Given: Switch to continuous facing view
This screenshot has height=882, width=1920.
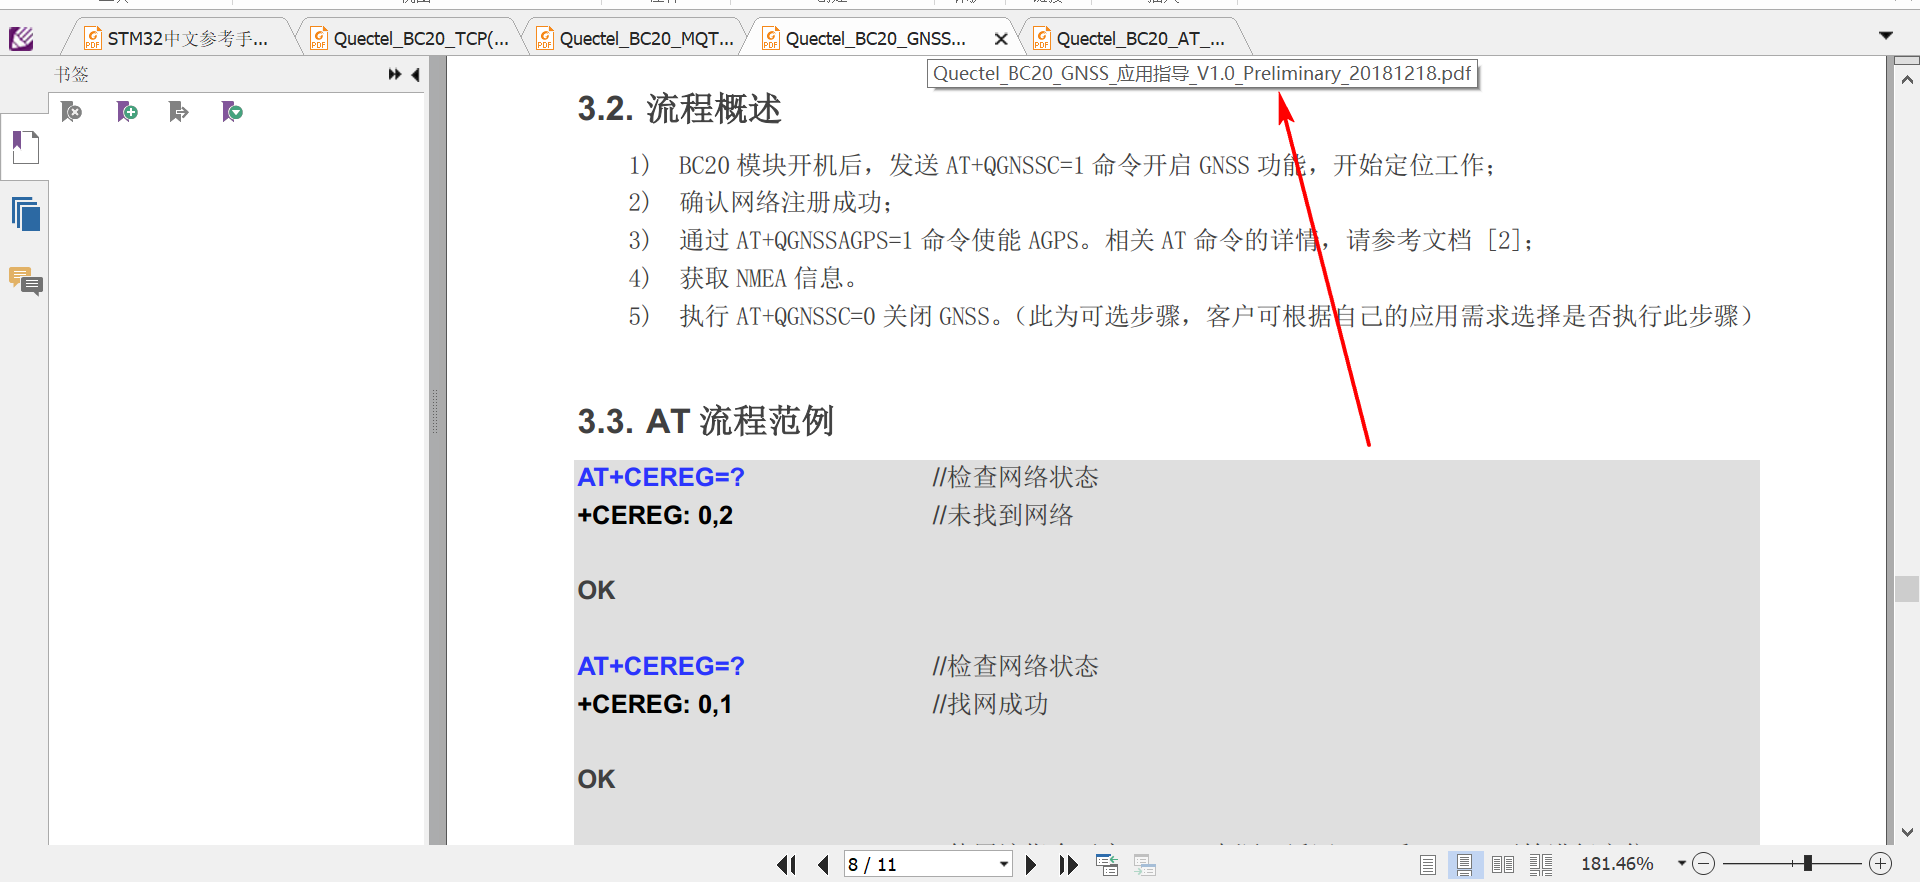Looking at the screenshot, I should pos(1541,865).
